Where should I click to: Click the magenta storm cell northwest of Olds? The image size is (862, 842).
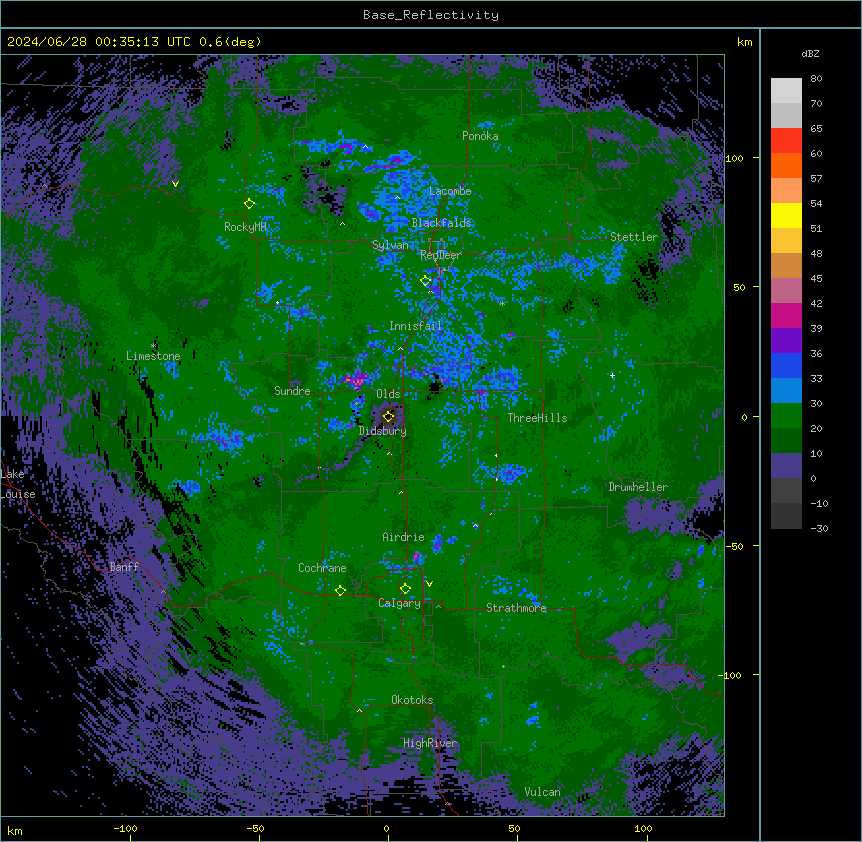pyautogui.click(x=356, y=379)
